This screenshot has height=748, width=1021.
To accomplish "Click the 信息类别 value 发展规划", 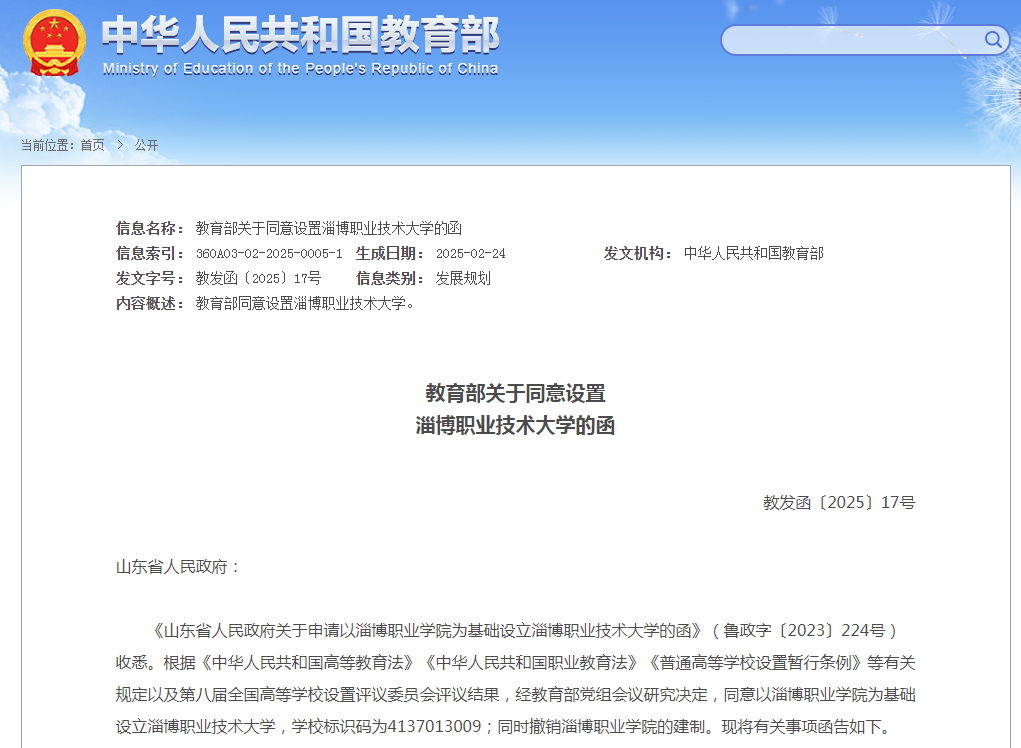I will point(463,279).
